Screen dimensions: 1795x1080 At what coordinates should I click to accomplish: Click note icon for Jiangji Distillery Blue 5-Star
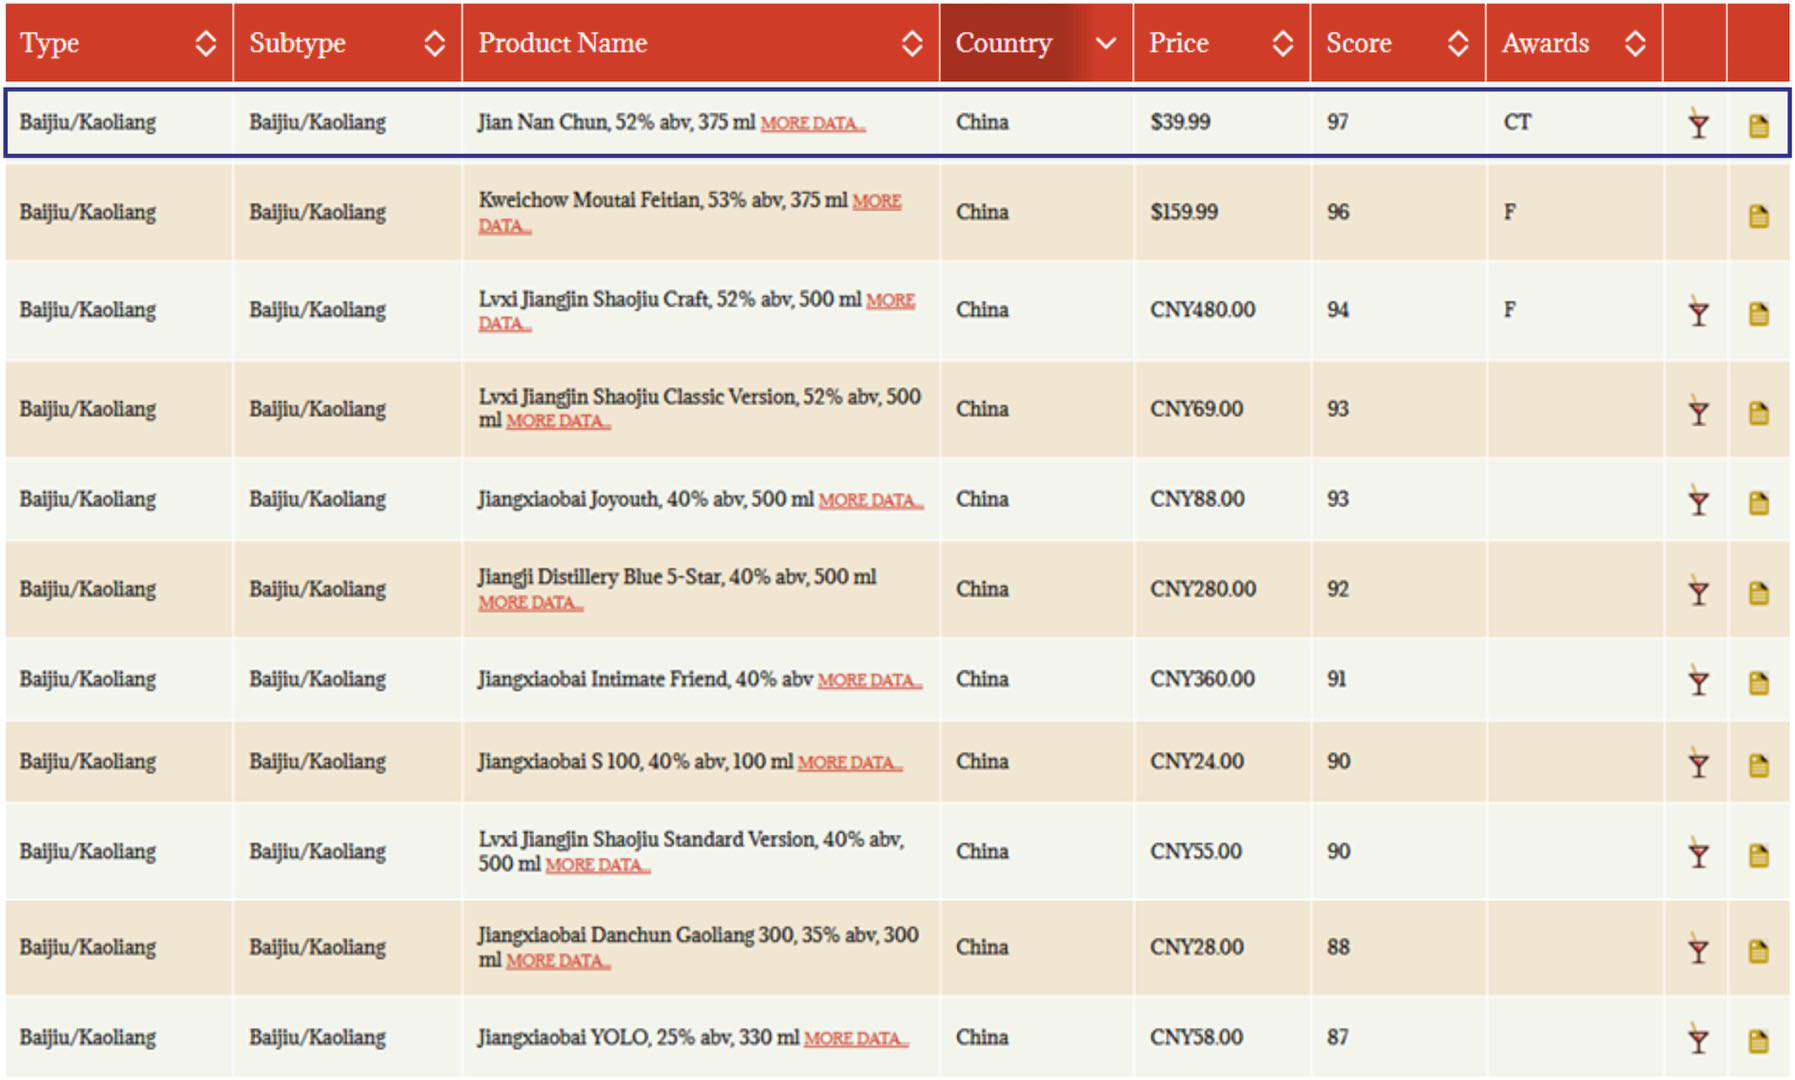click(1758, 592)
